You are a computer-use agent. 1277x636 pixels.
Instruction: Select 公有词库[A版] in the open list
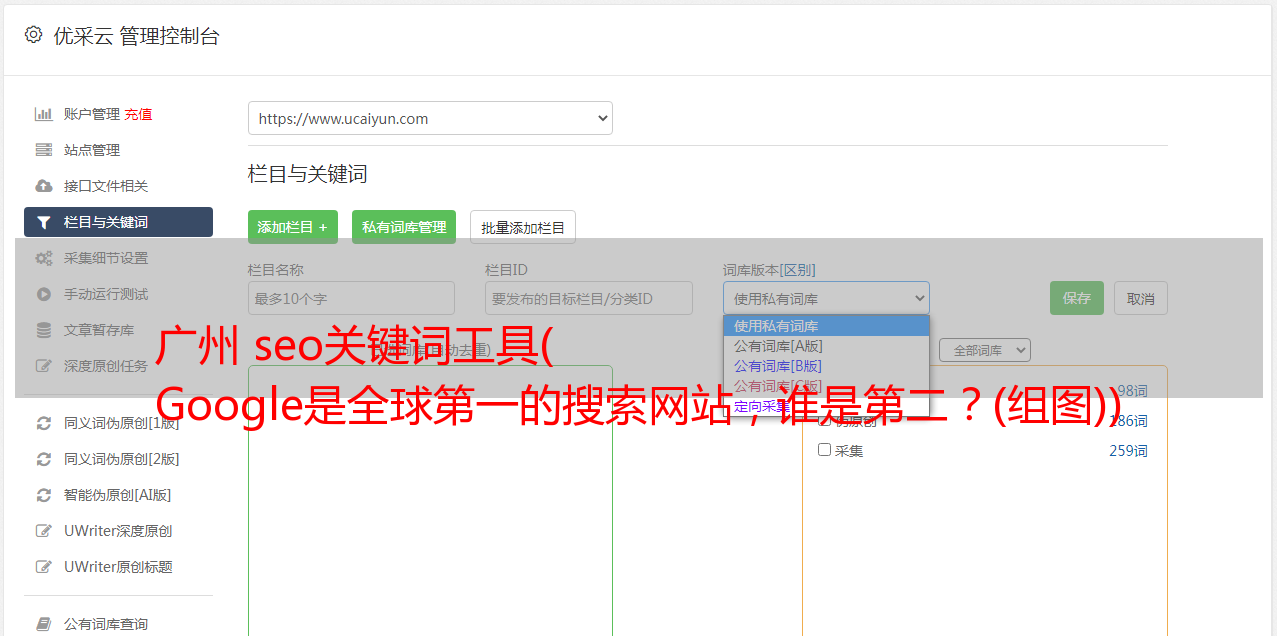tap(826, 346)
